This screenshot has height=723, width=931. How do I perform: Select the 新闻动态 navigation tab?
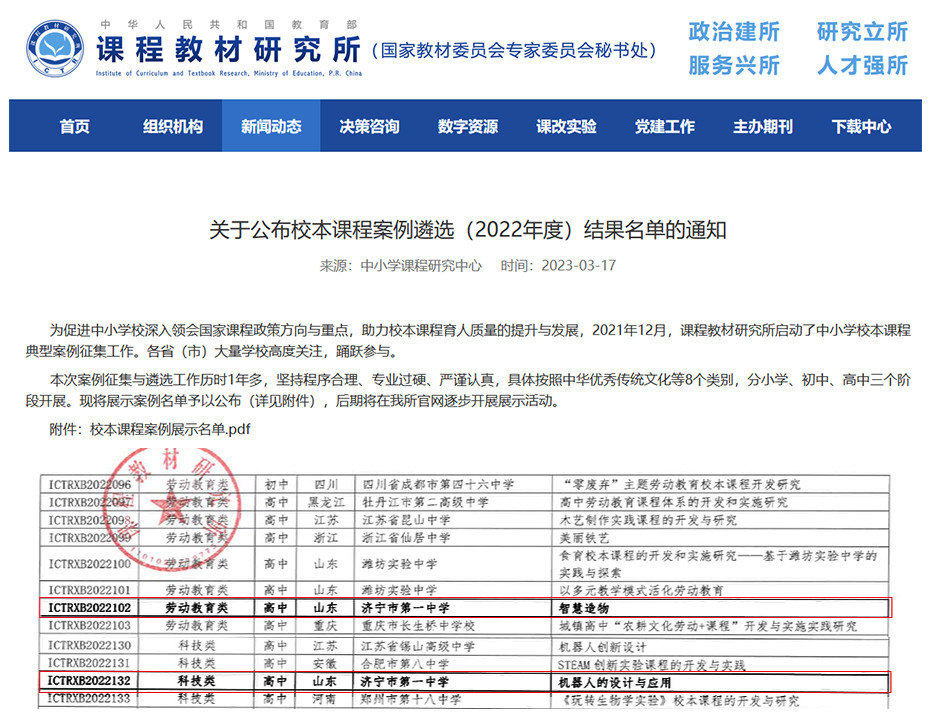(x=271, y=126)
